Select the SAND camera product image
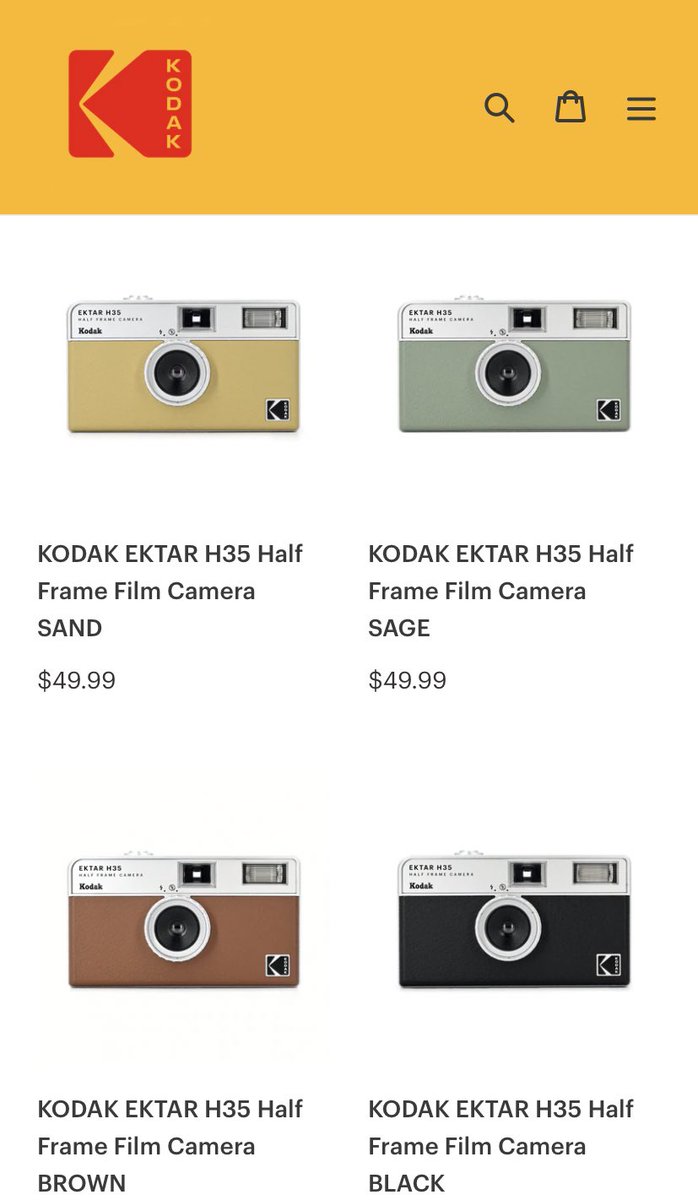Image resolution: width=698 pixels, height=1200 pixels. tap(184, 366)
